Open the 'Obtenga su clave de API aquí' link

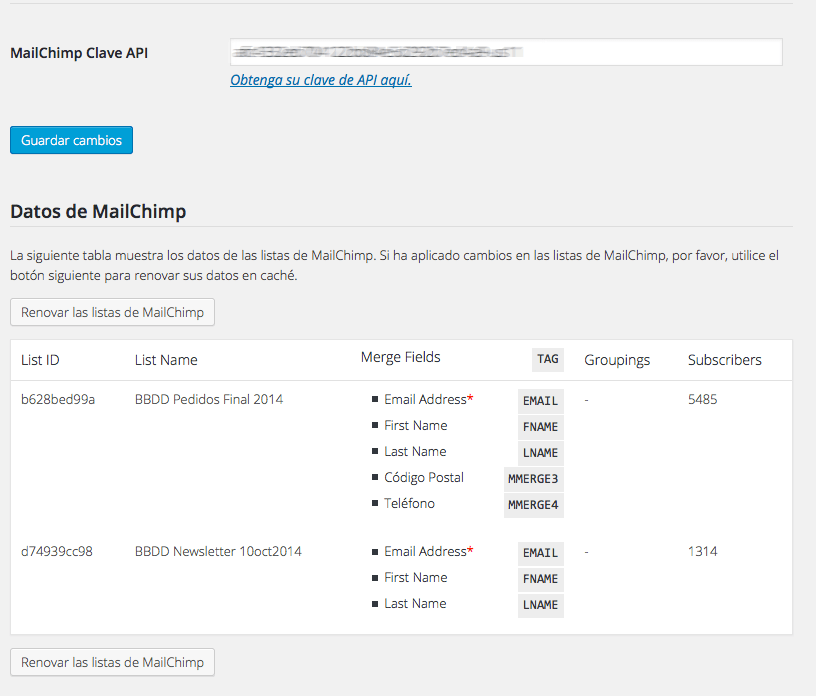tap(321, 80)
